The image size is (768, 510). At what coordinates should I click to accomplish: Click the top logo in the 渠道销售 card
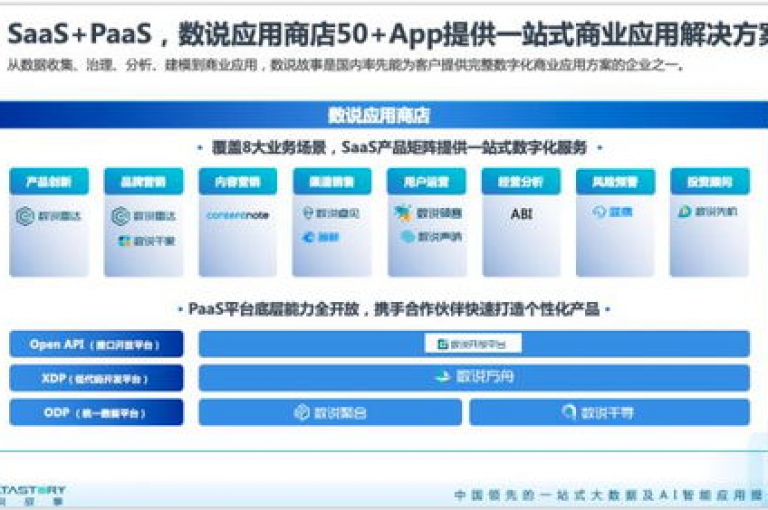(331, 213)
